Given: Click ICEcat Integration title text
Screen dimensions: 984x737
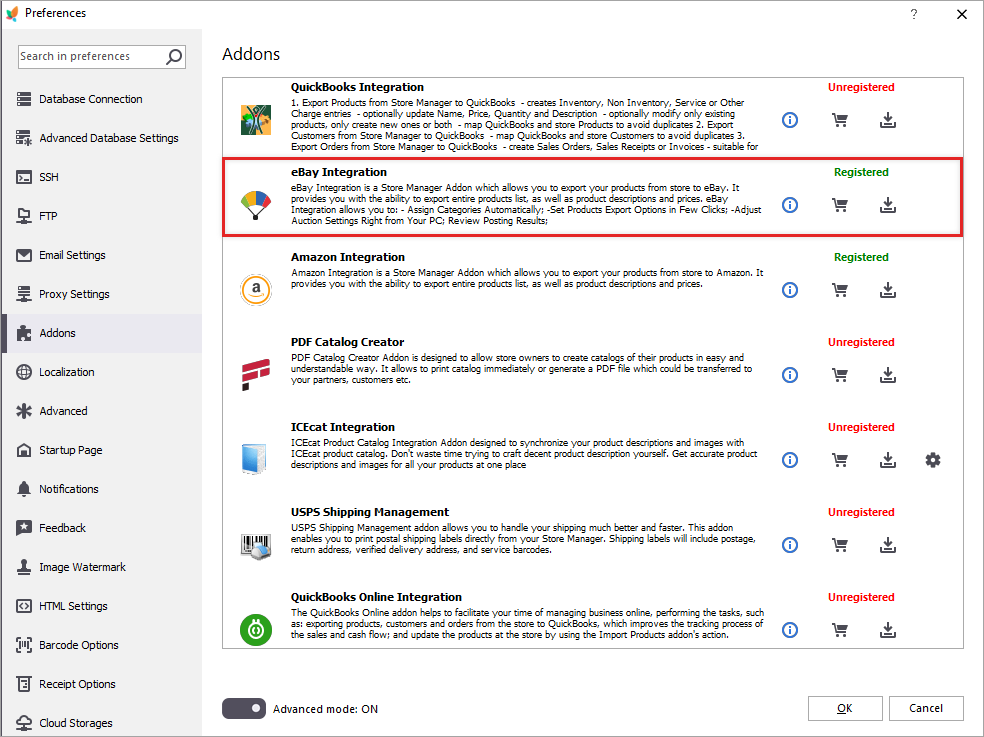Looking at the screenshot, I should click(x=343, y=427).
